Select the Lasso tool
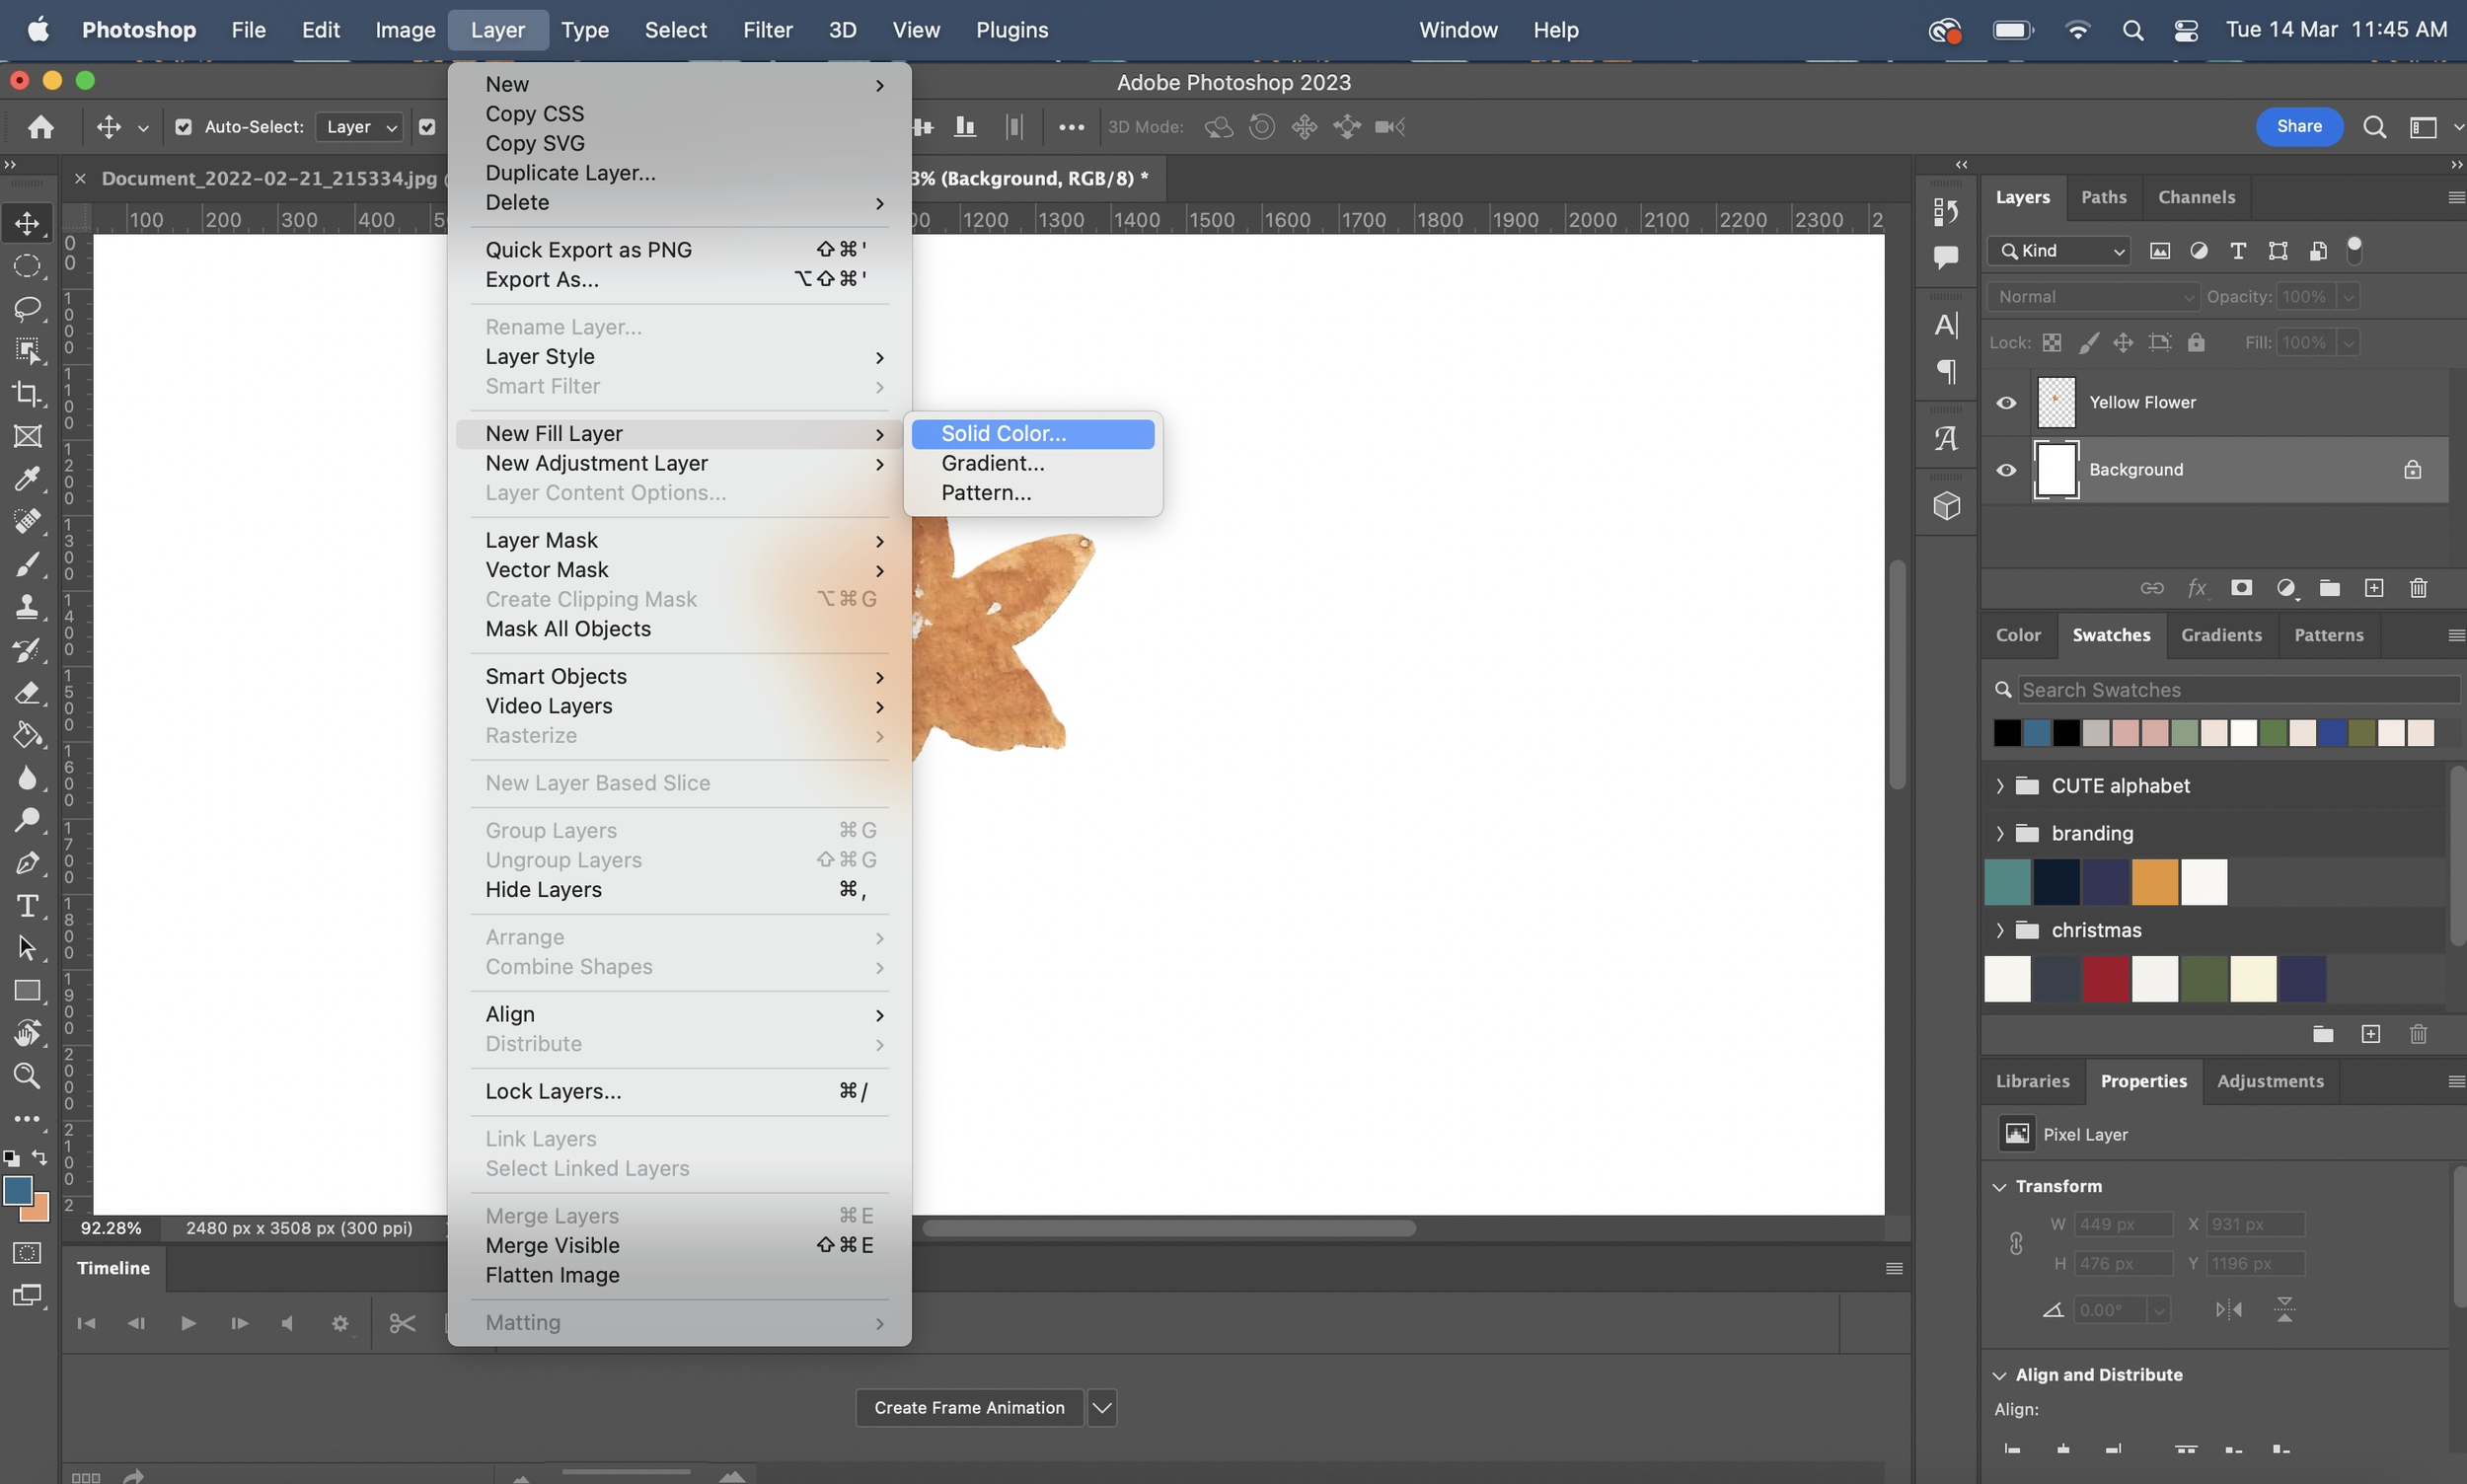This screenshot has width=2467, height=1484. 27,308
